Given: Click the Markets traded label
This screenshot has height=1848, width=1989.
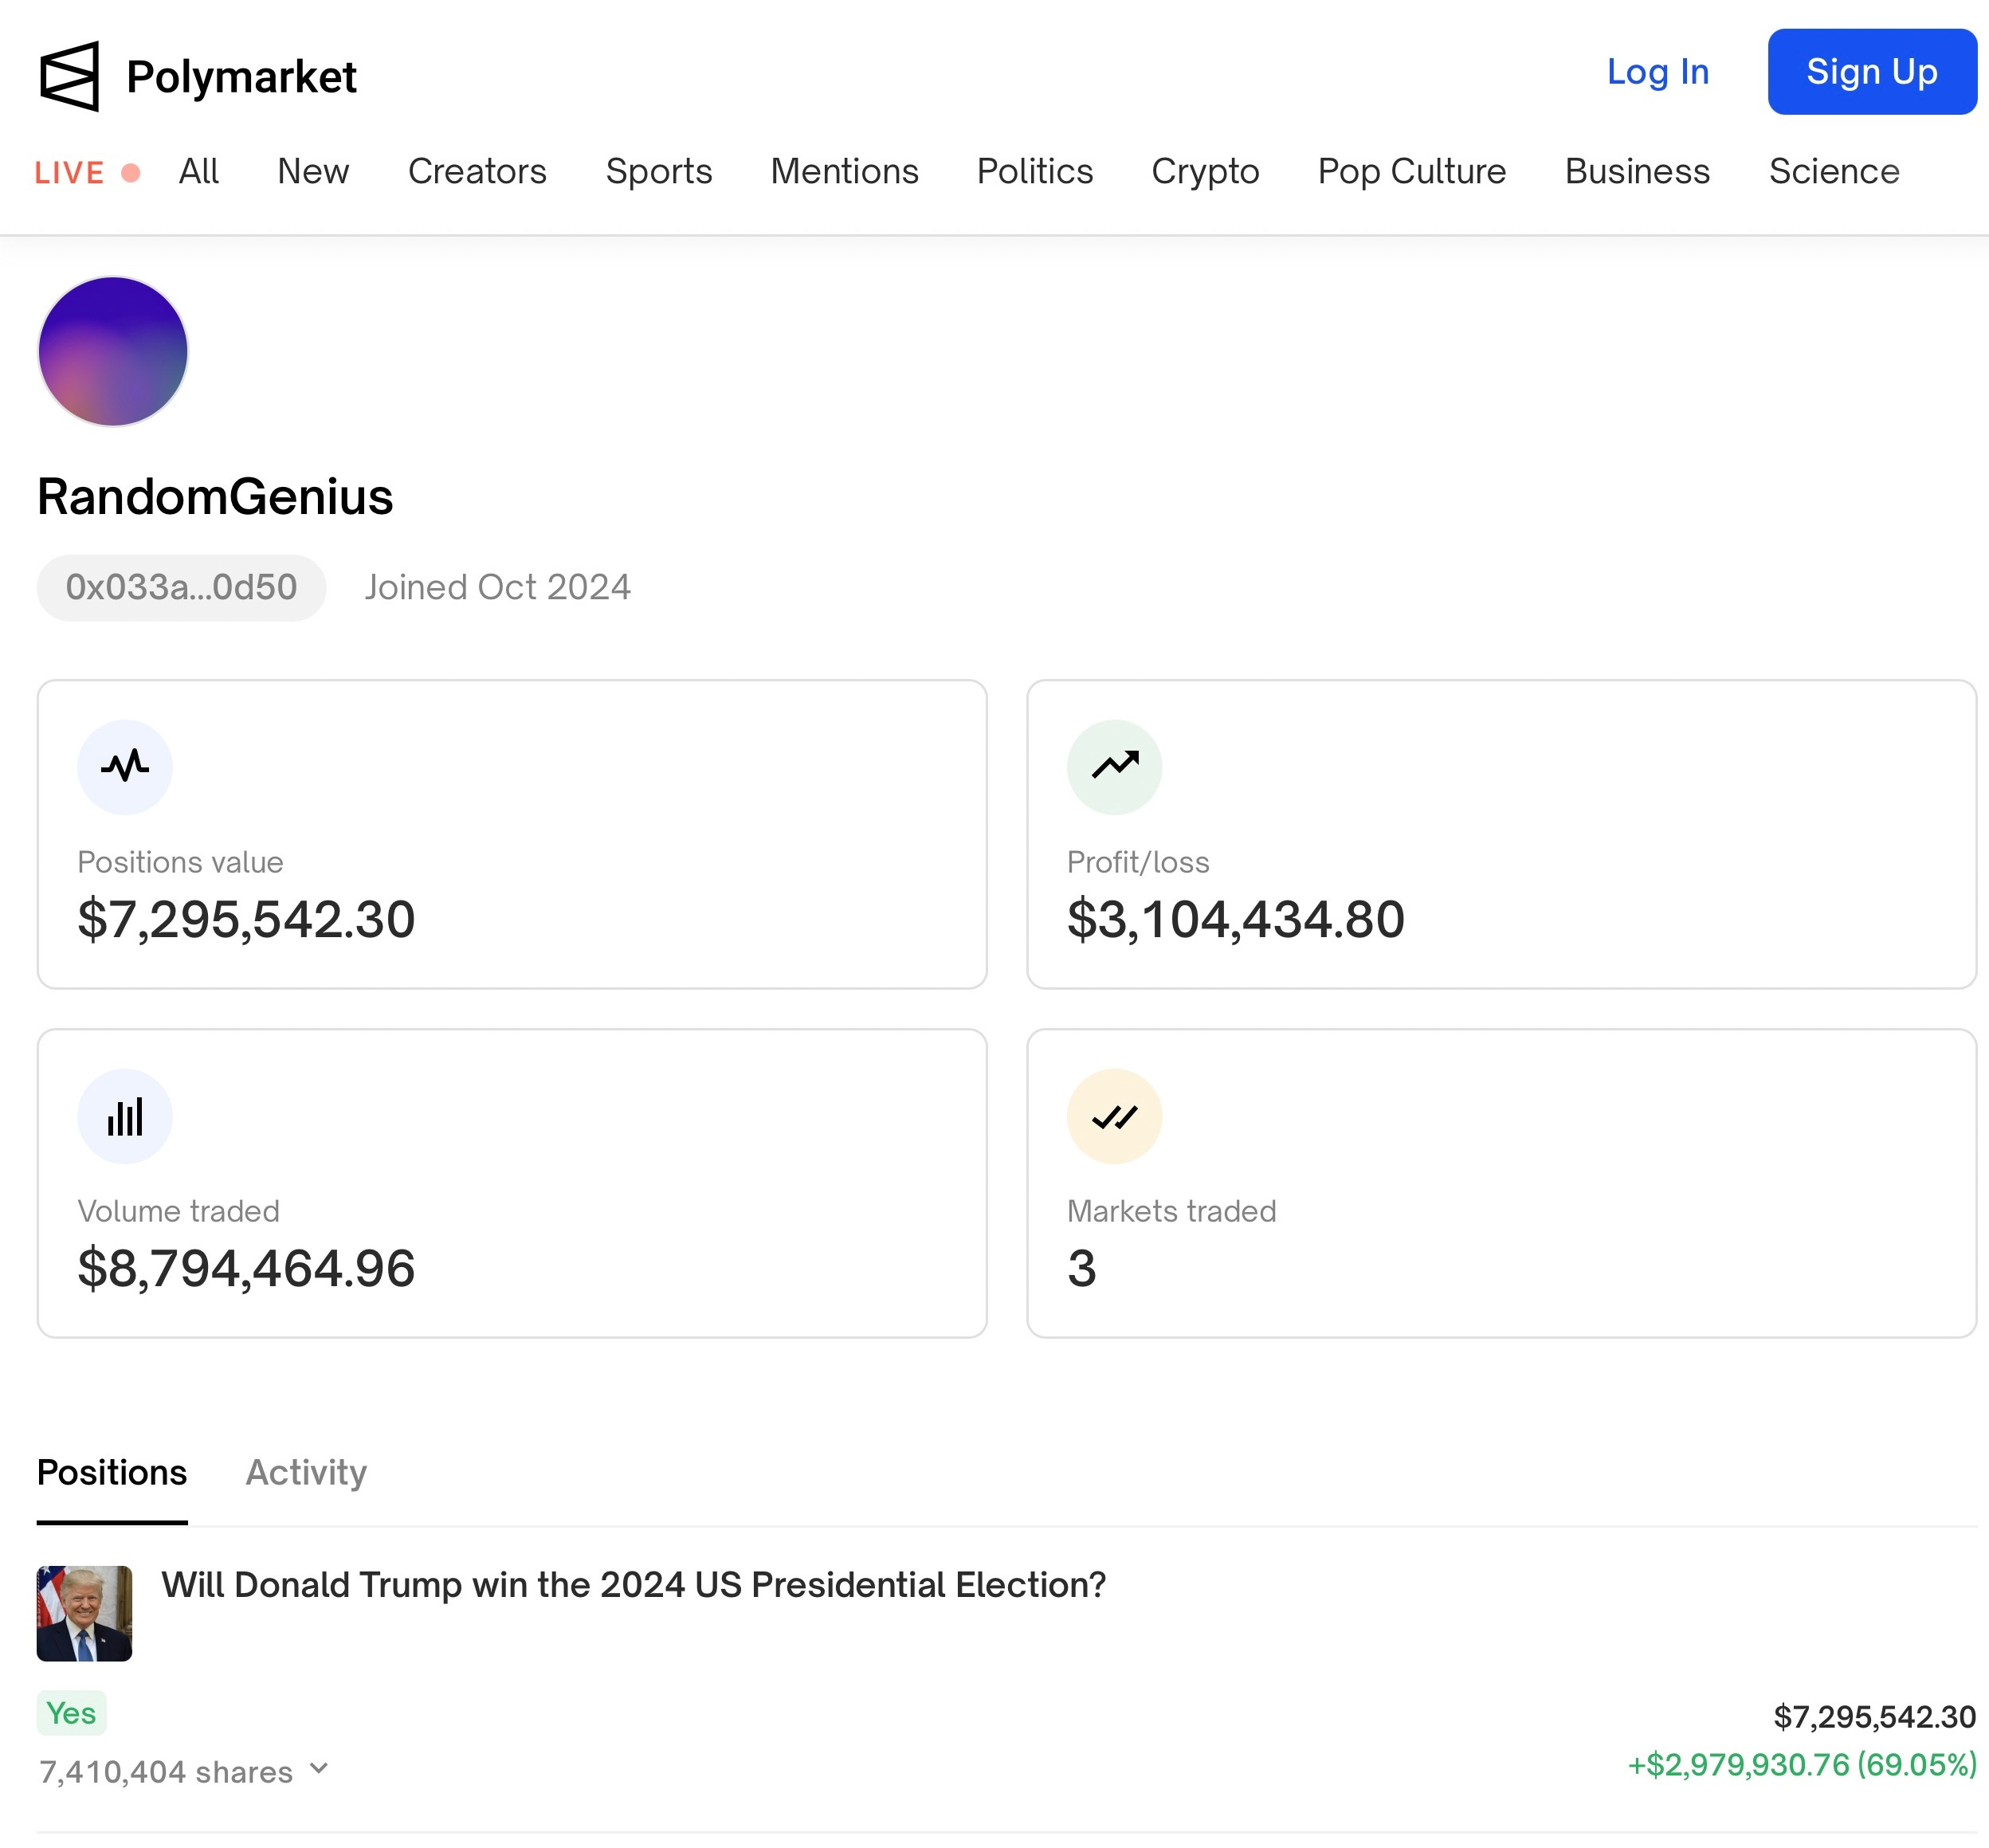Looking at the screenshot, I should pos(1171,1211).
